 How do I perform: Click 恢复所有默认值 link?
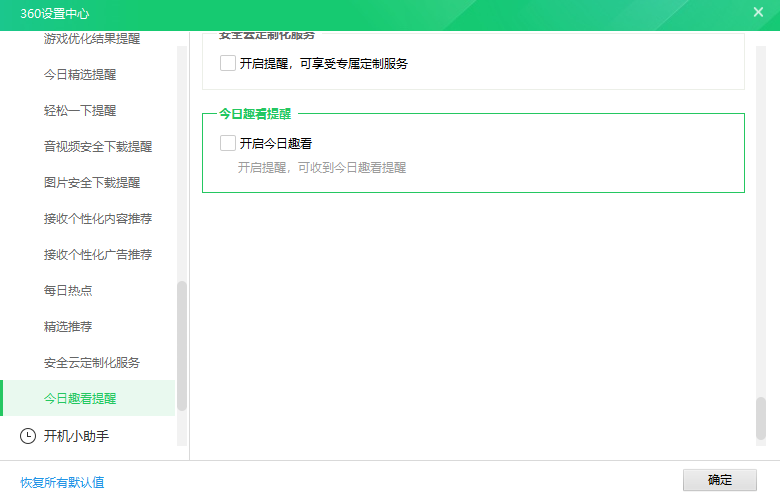pos(62,482)
